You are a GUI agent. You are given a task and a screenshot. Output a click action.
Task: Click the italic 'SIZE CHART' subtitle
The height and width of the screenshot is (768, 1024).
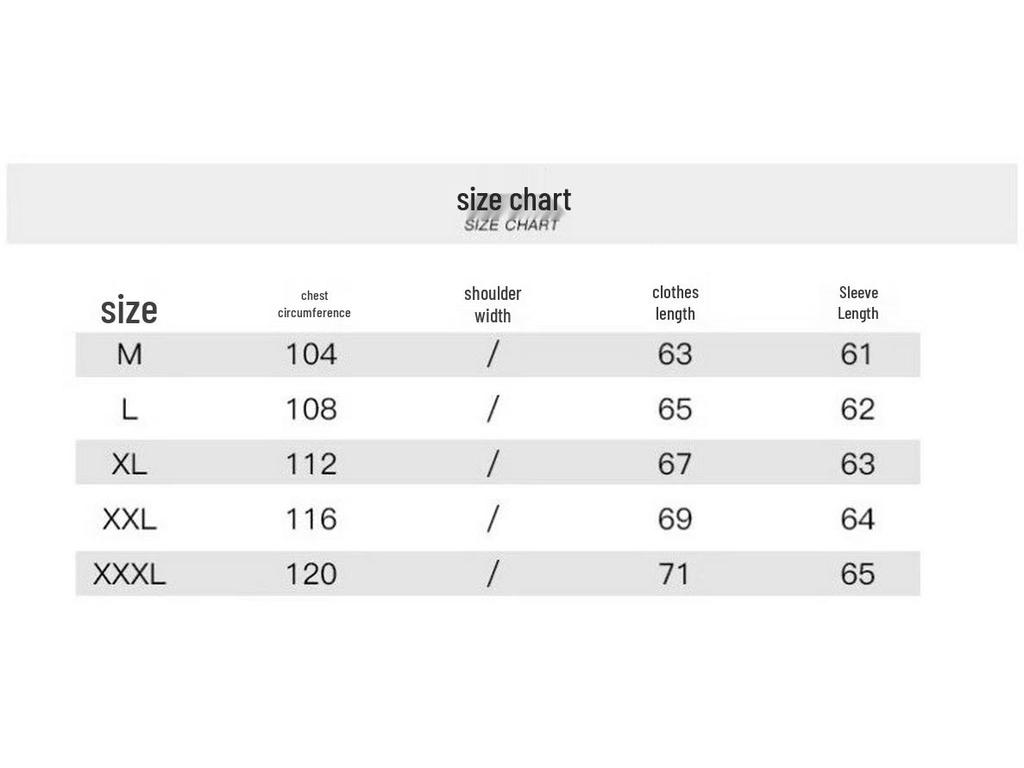[x=511, y=225]
